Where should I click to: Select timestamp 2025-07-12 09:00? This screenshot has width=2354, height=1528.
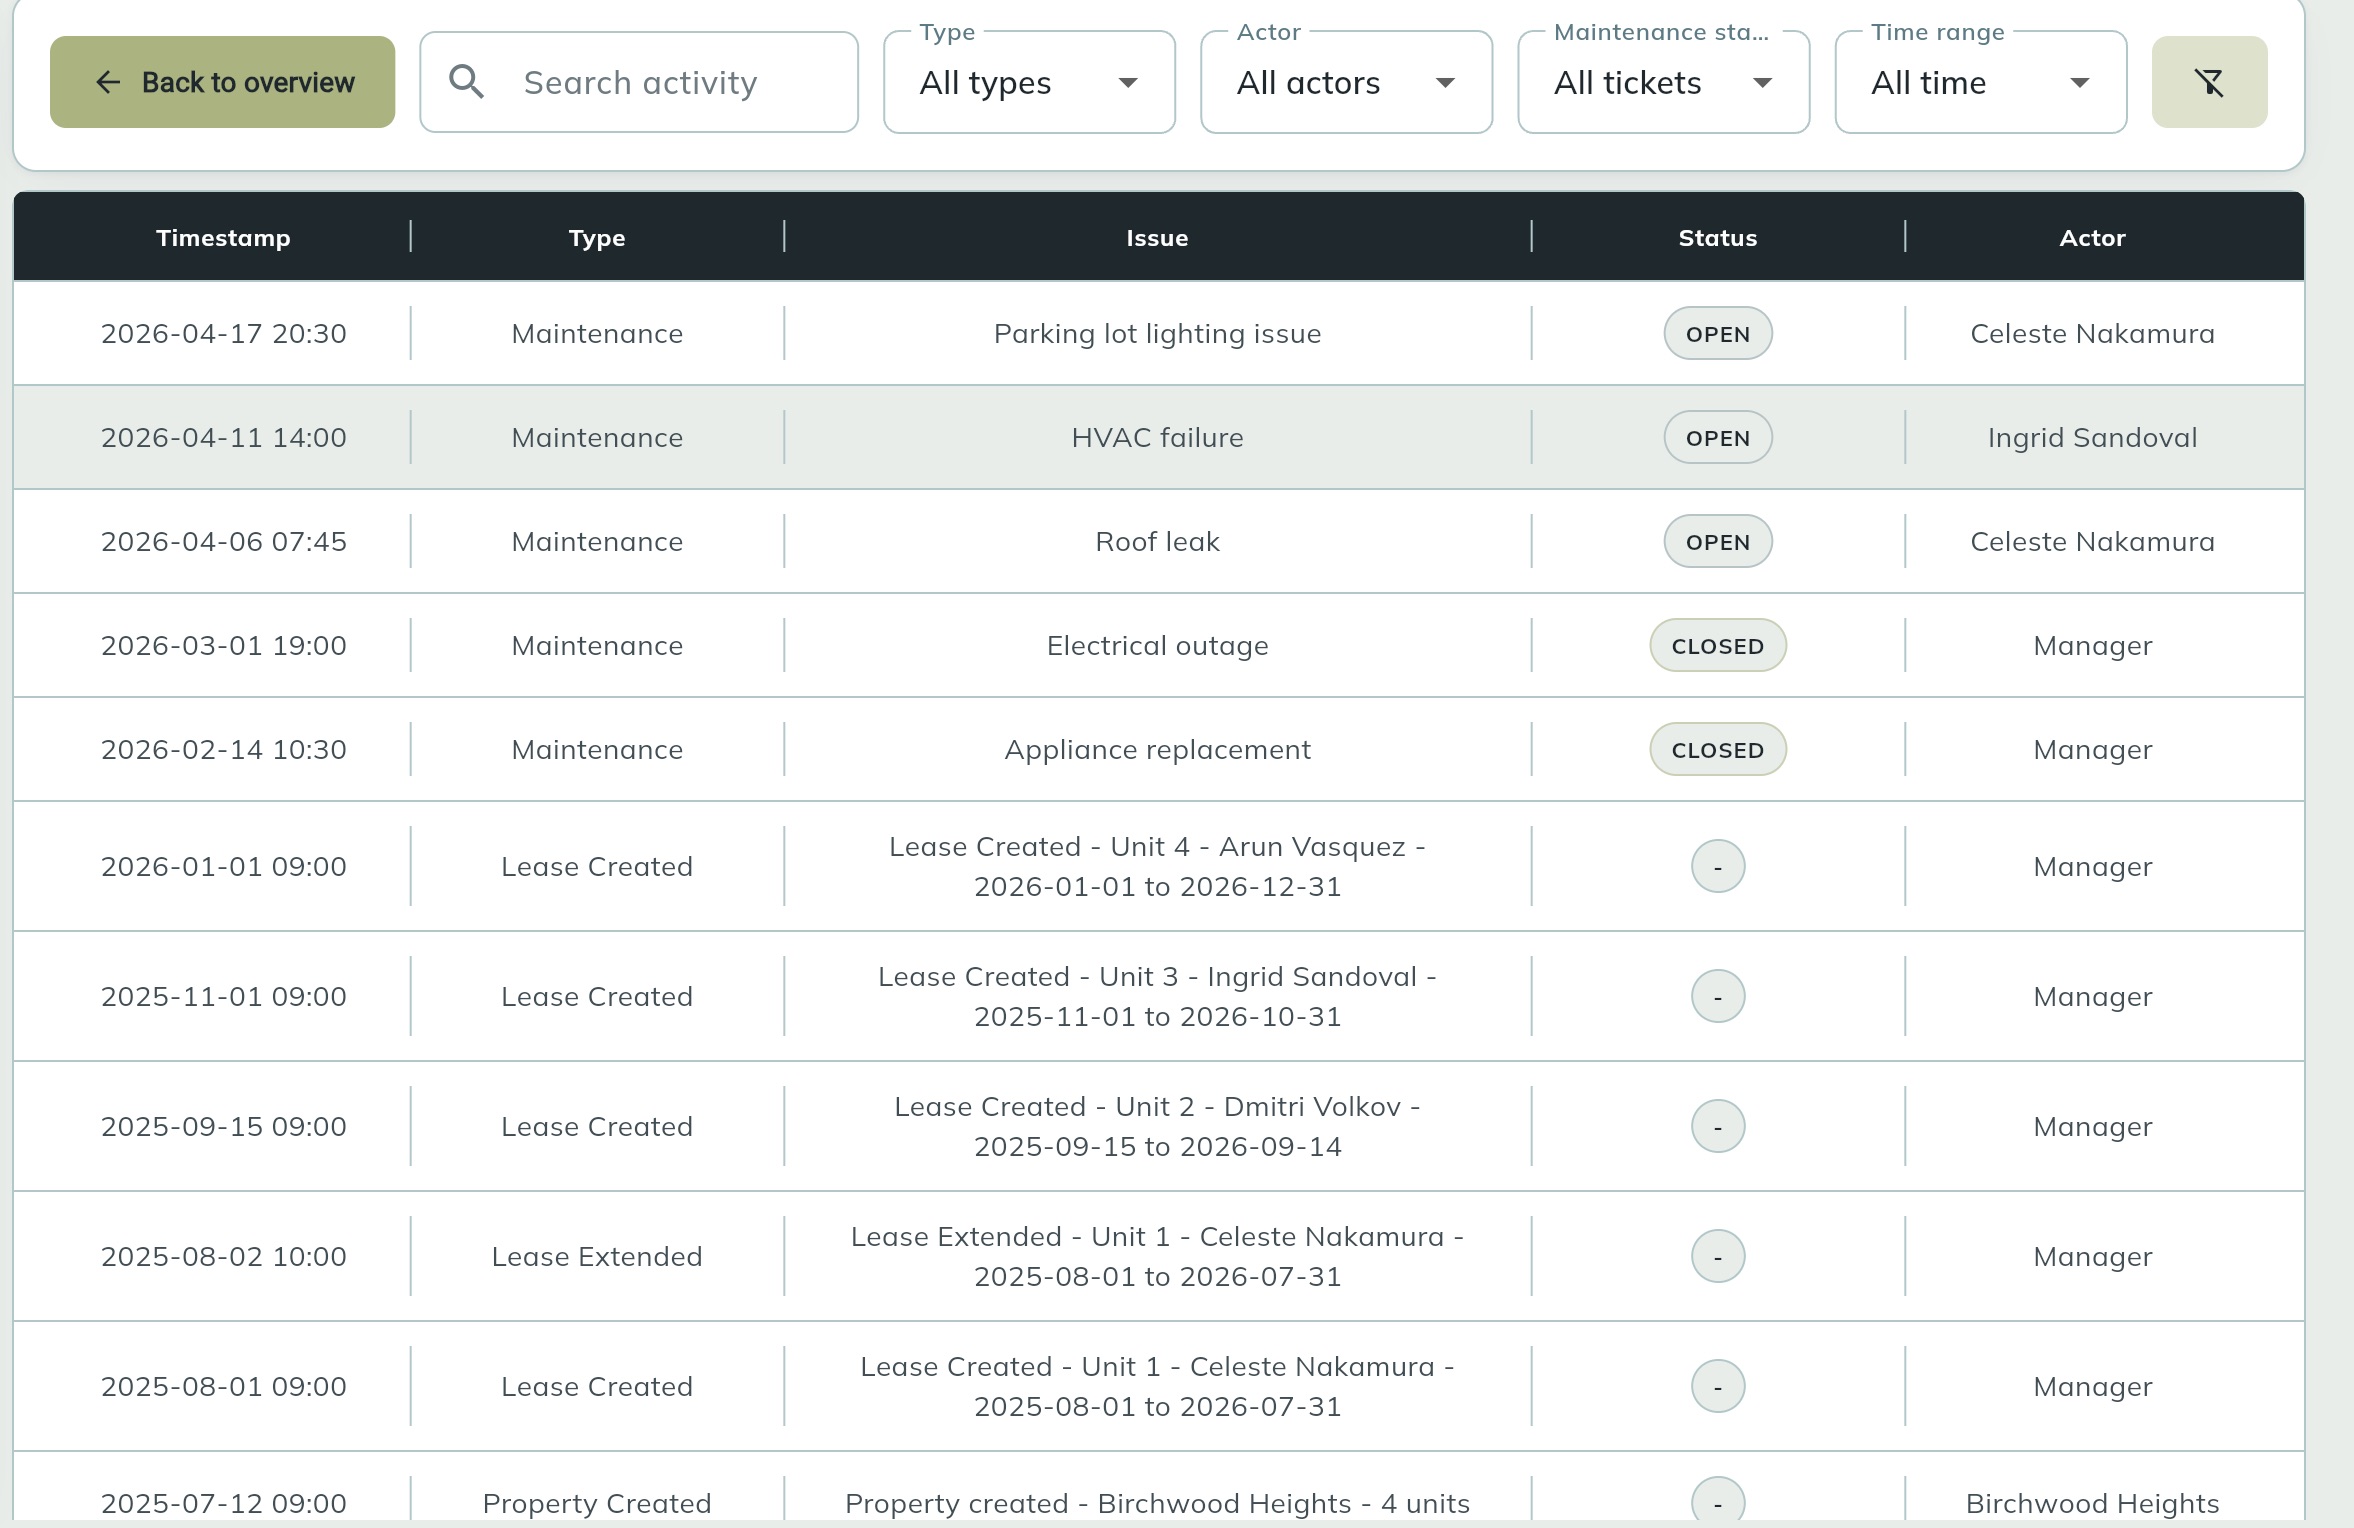click(x=223, y=1503)
